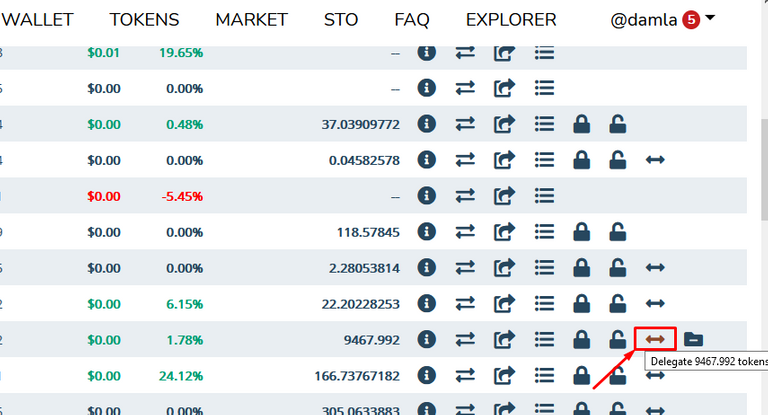Click unstake open lock in 118.57845 row
The width and height of the screenshot is (768, 415).
coord(618,232)
